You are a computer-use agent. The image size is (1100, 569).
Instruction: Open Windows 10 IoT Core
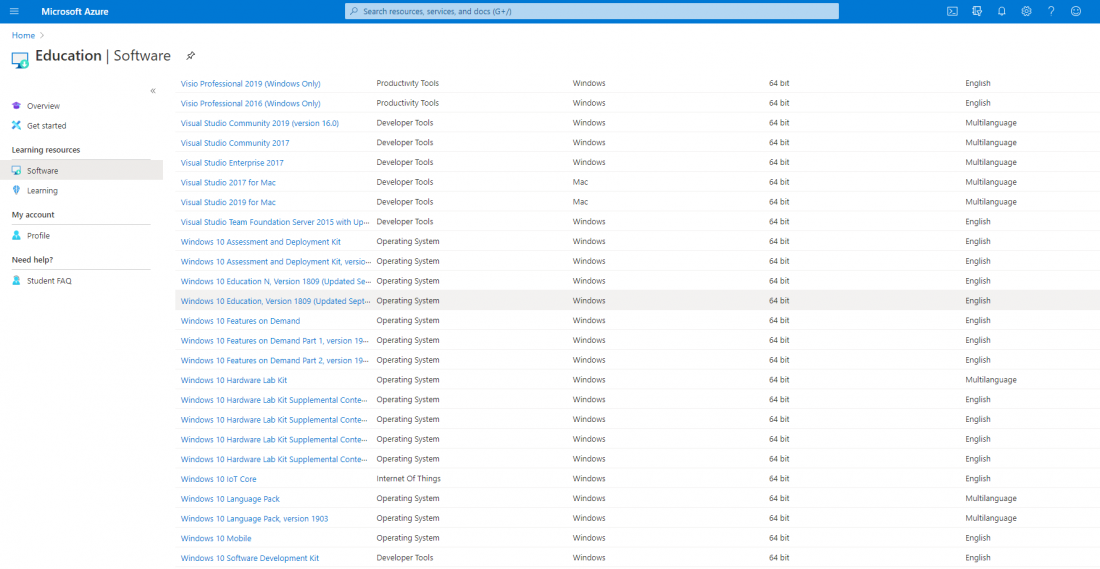pos(218,478)
